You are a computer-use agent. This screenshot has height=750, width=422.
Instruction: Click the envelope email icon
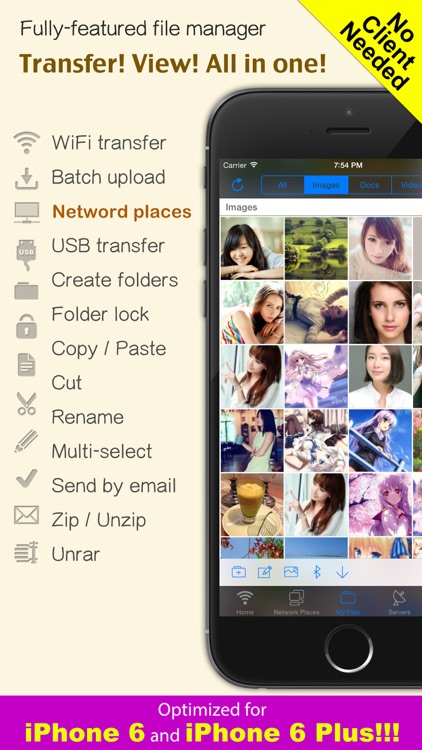pyautogui.click(x=26, y=515)
